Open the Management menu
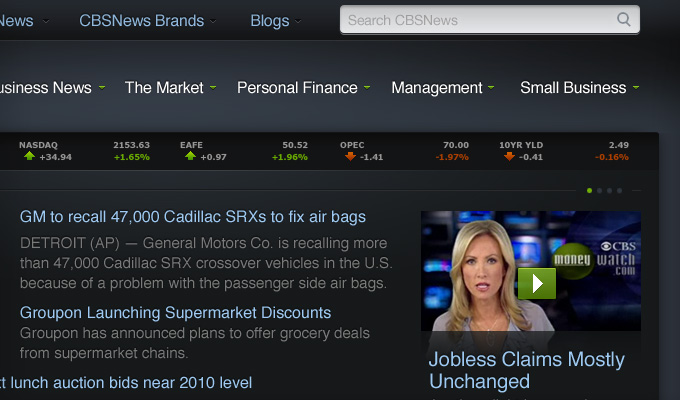680x400 pixels. click(x=437, y=88)
